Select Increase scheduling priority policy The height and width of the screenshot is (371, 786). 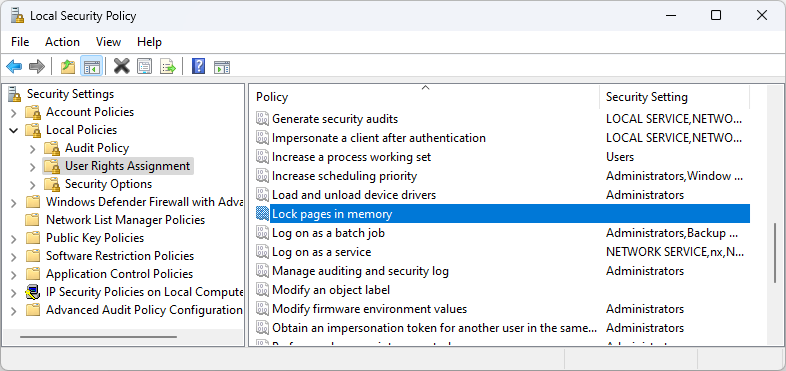[x=344, y=176]
